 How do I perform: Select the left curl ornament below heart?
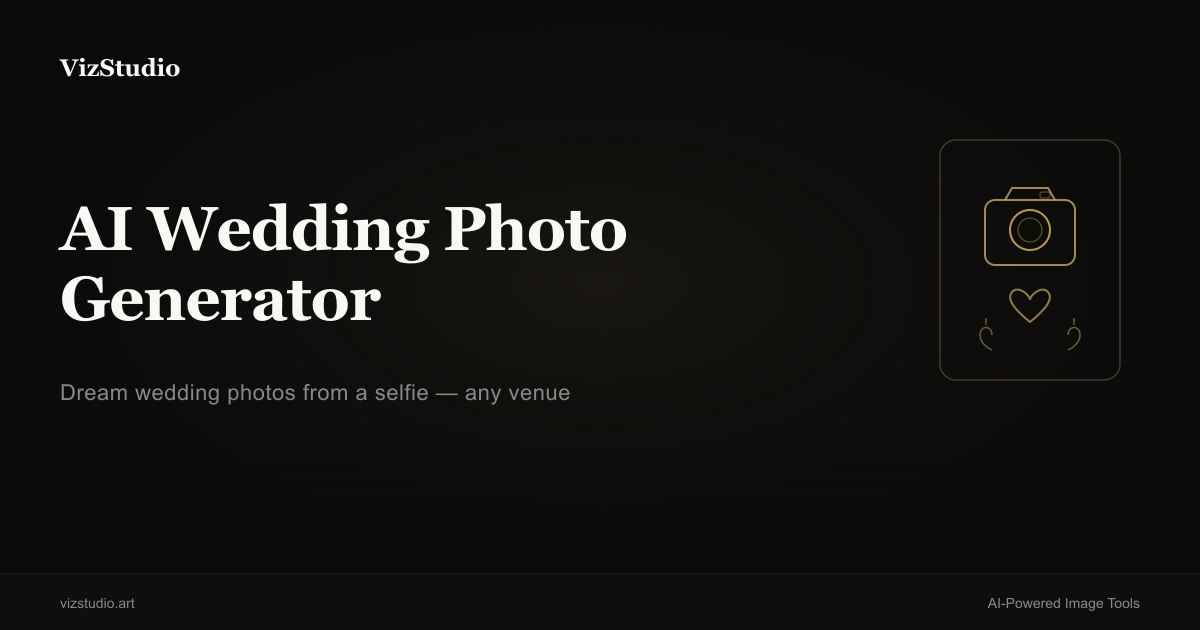pyautogui.click(x=985, y=334)
